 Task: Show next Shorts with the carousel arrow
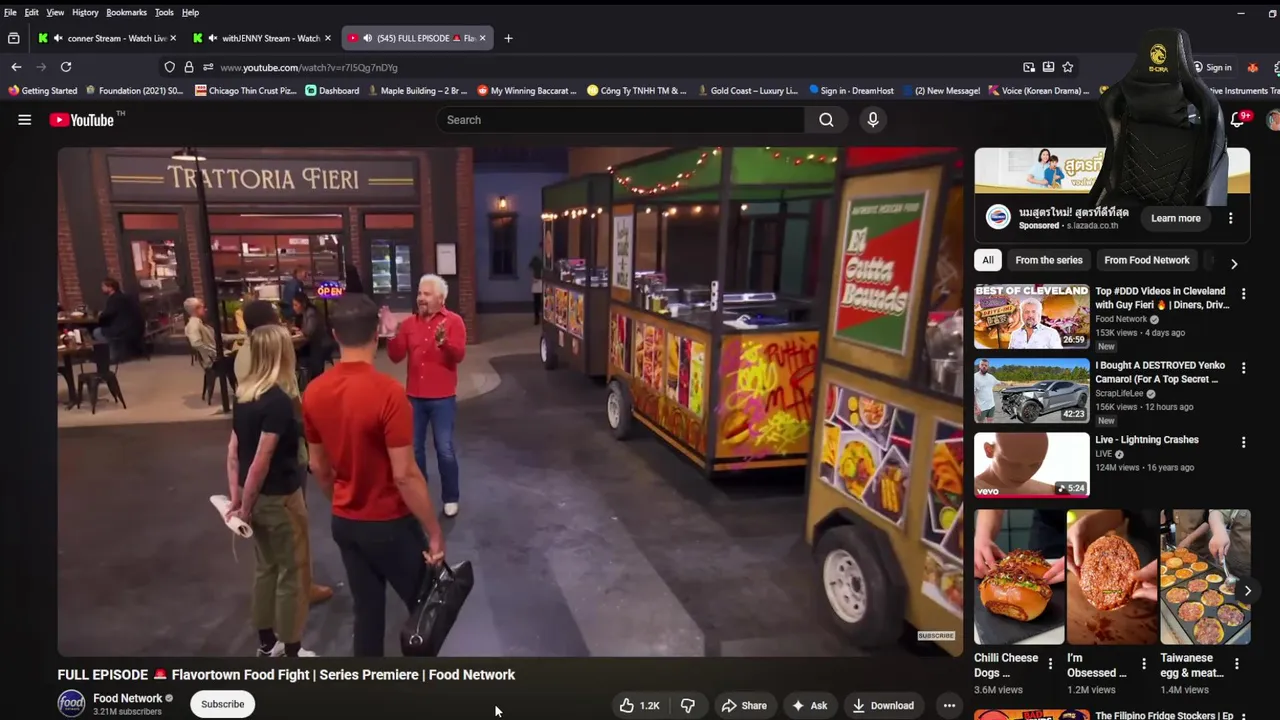[x=1247, y=591]
